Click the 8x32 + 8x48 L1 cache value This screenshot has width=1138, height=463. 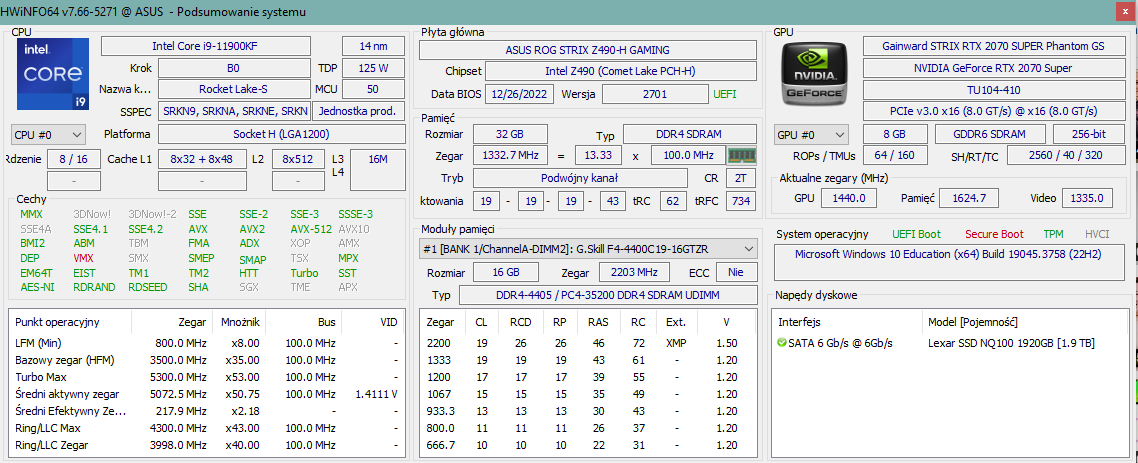[x=202, y=159]
